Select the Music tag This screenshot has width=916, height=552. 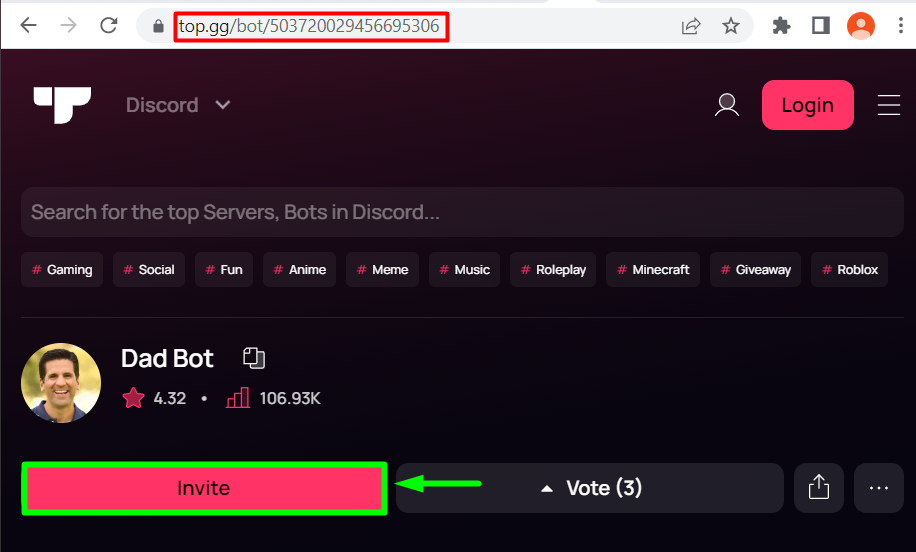tap(464, 269)
